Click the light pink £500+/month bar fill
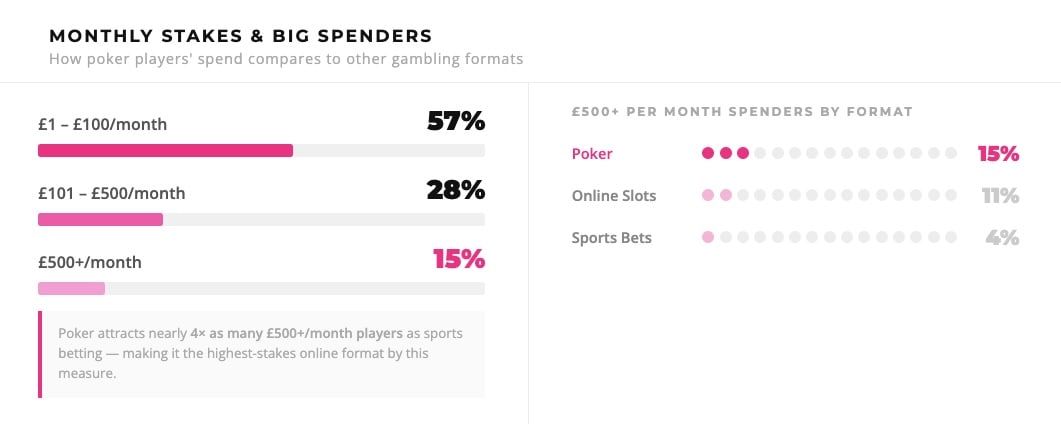Screen dimensions: 1061x424 coord(71,288)
